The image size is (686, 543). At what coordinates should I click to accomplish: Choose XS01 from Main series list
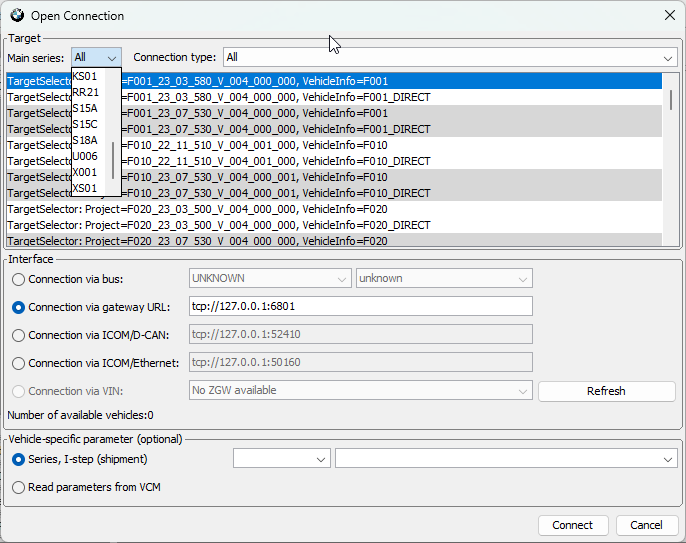pyautogui.click(x=89, y=188)
